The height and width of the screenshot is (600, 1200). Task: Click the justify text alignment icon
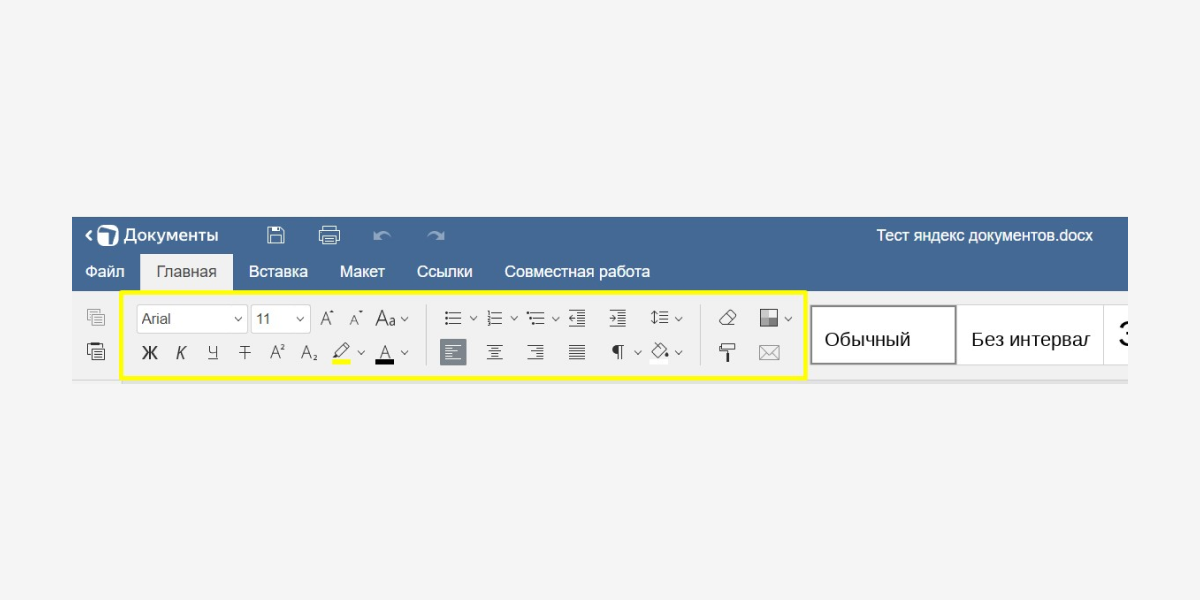[577, 352]
